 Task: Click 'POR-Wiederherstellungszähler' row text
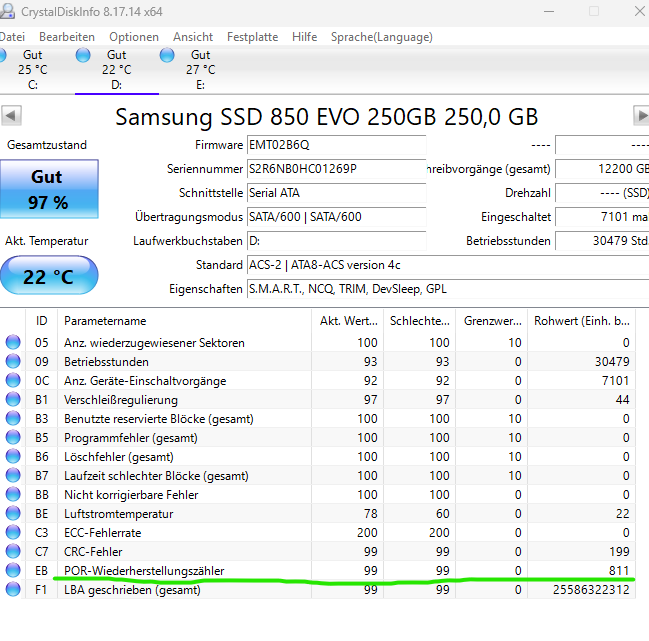coord(144,571)
